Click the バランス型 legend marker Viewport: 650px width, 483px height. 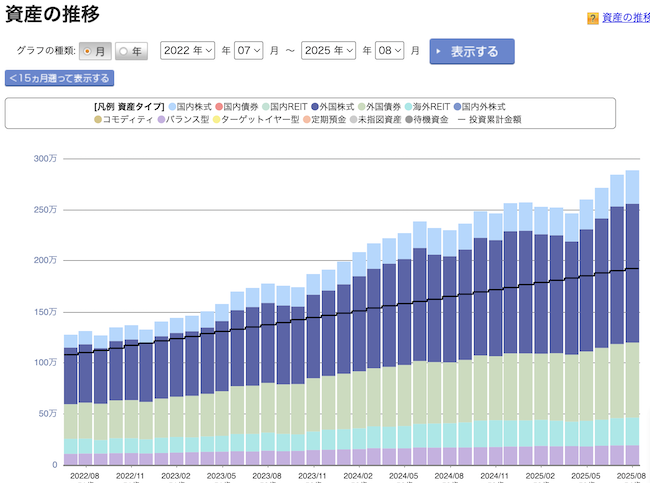pos(160,119)
